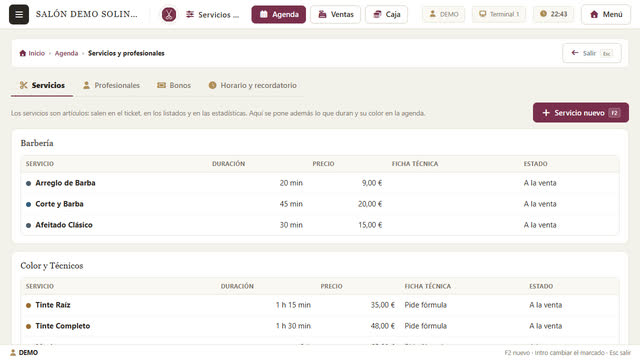Viewport: 640px width, 360px height.
Task: Click Pide fórmula for Tinte Raíz
Action: 425,305
